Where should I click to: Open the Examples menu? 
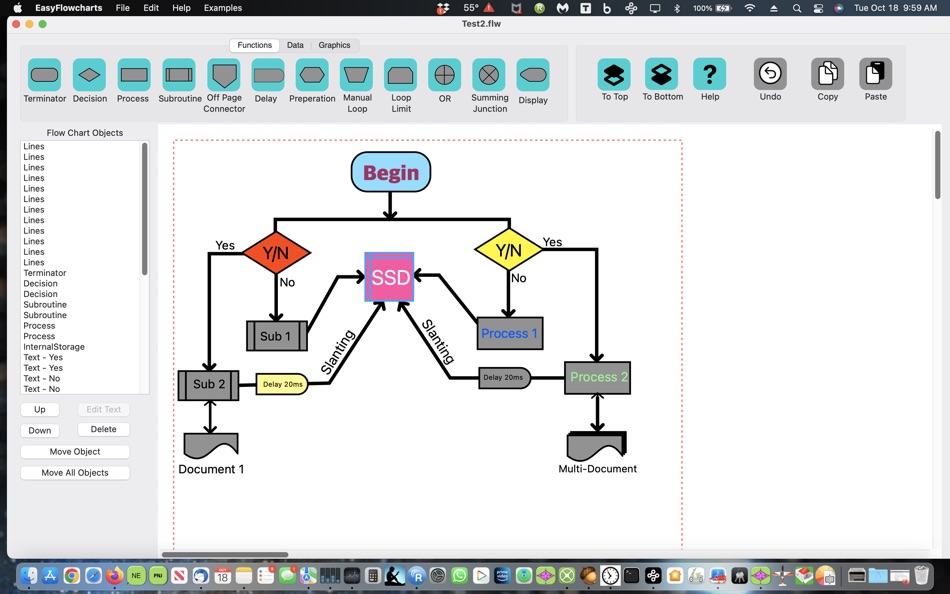click(x=223, y=8)
